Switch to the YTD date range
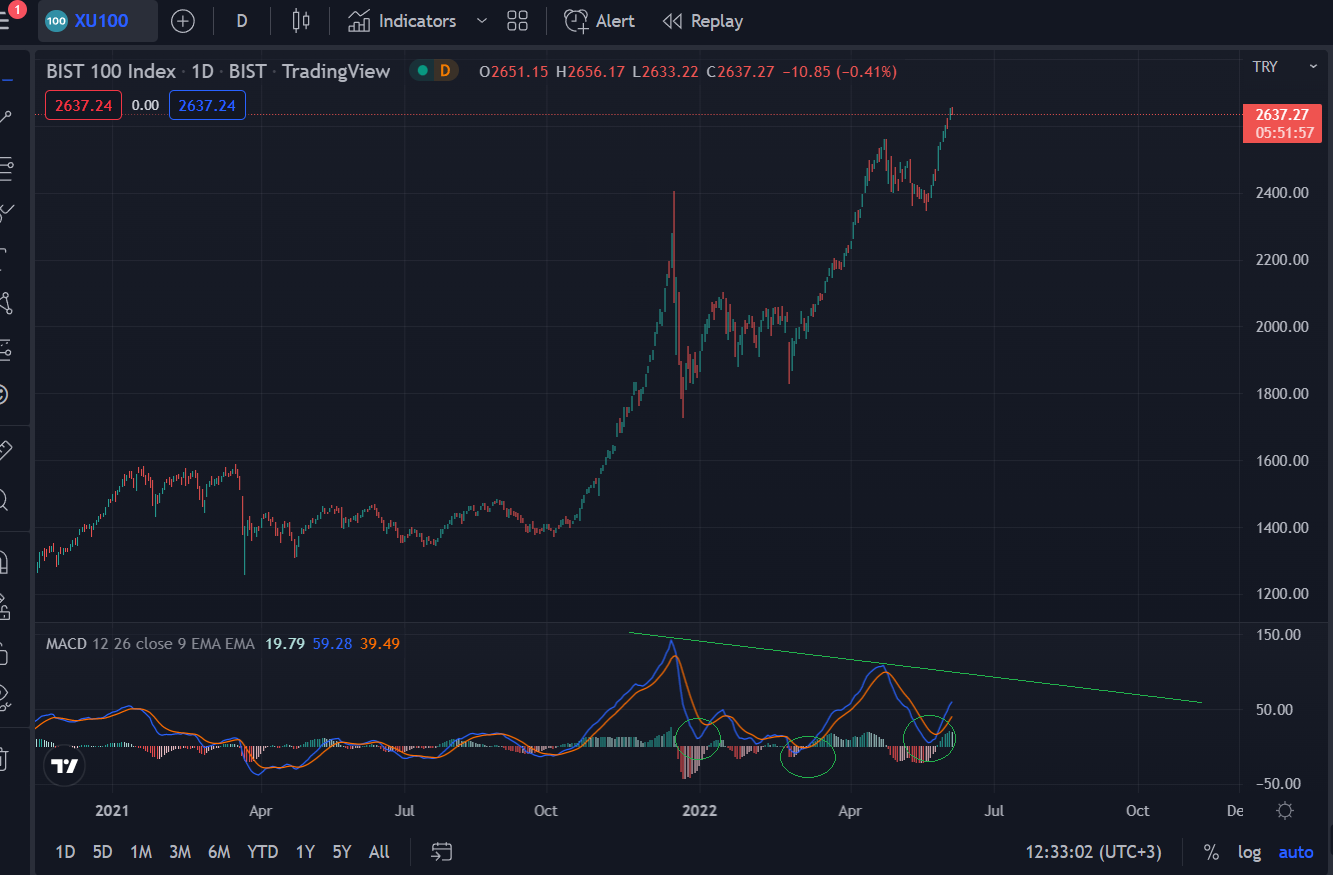Screen dimensions: 1333x875 click(263, 852)
